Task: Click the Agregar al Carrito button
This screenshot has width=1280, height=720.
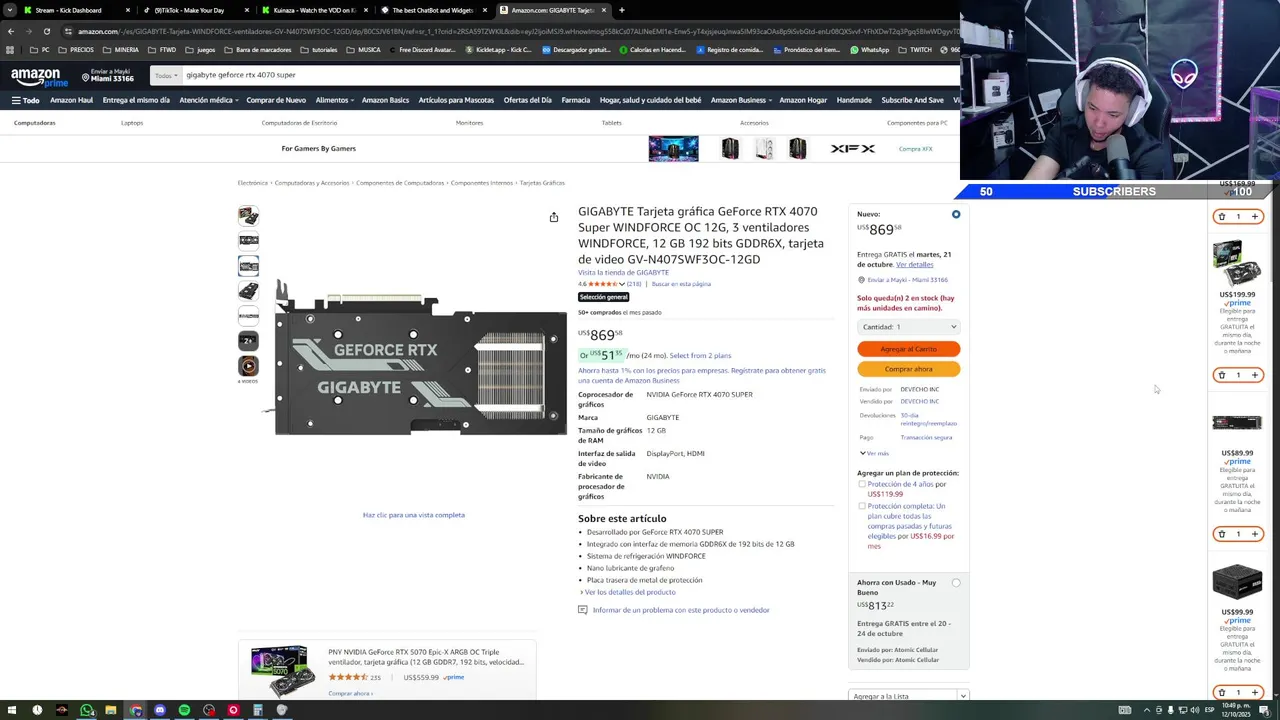Action: point(908,349)
